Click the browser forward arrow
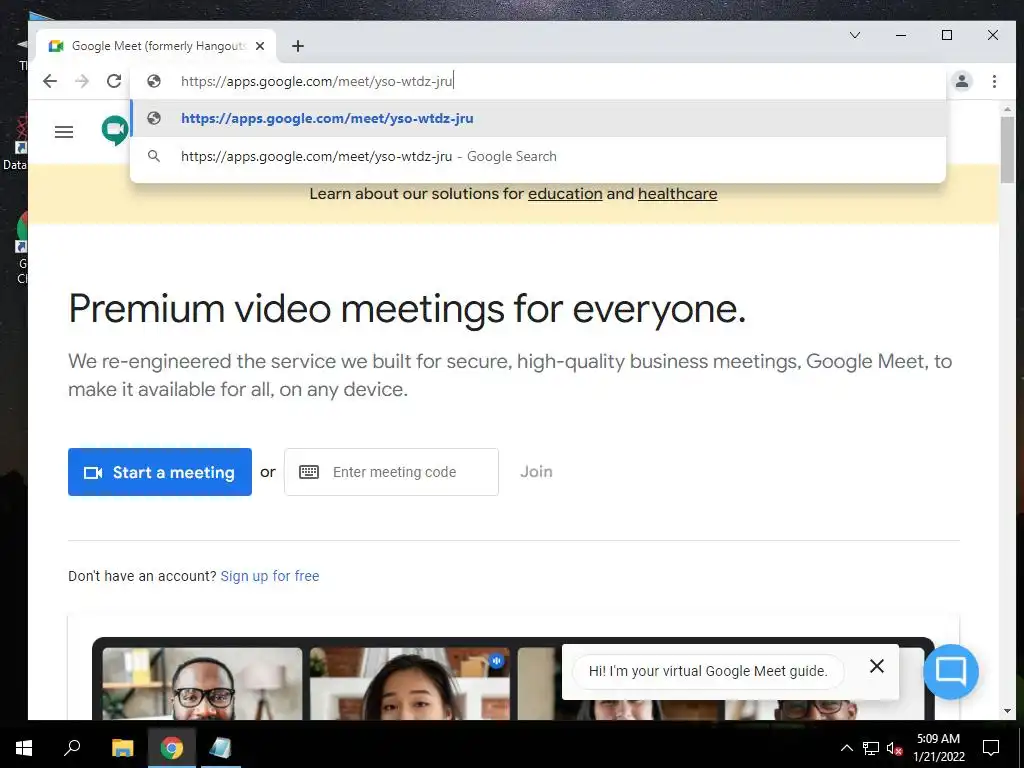 pos(82,81)
